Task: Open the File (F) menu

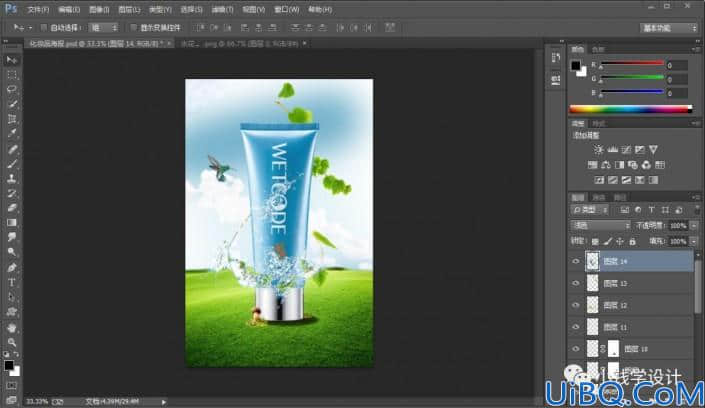Action: [38, 9]
